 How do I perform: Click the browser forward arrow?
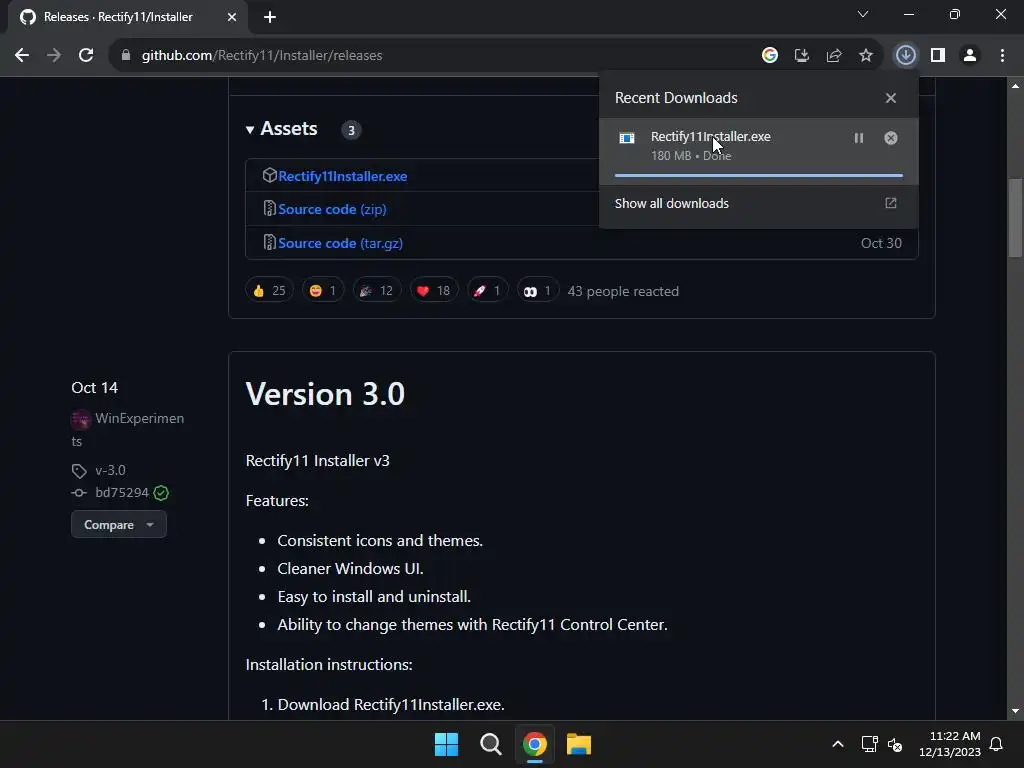point(54,56)
